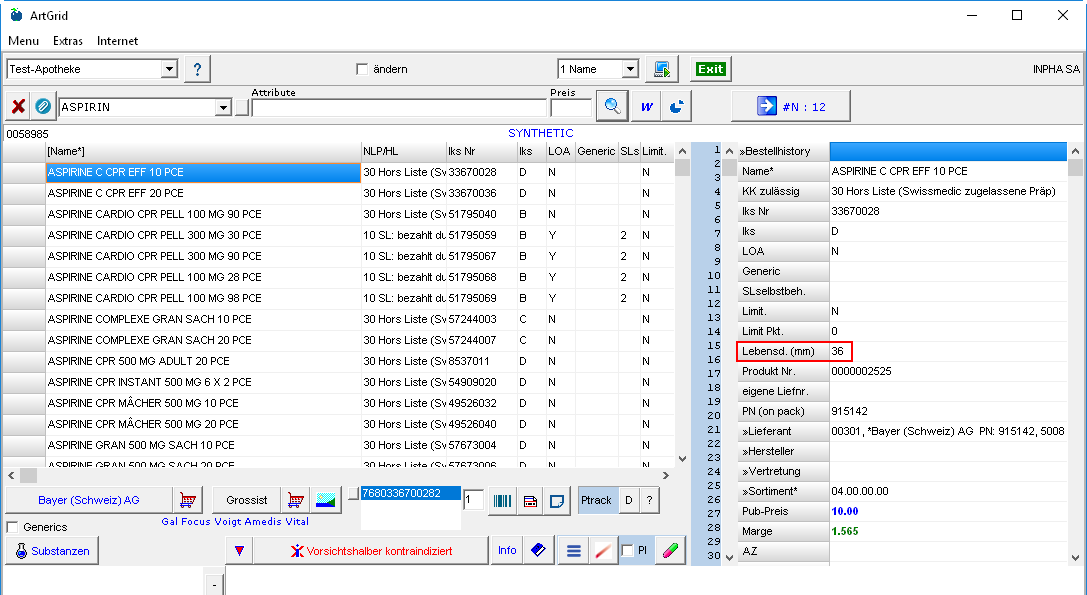Click the green Exit button
This screenshot has width=1087, height=595.
711,69
